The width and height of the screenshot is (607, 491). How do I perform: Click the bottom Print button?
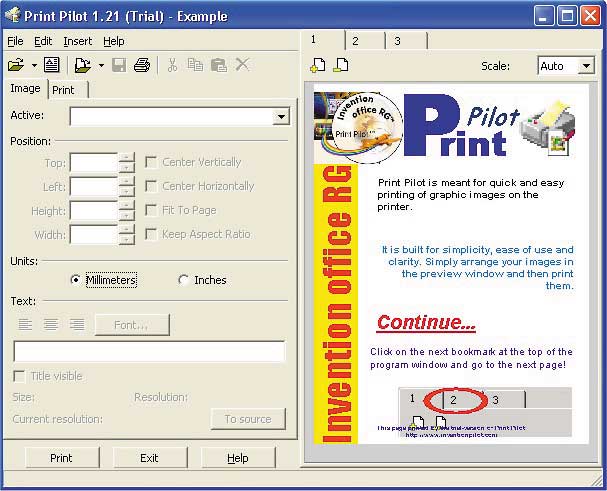click(62, 458)
